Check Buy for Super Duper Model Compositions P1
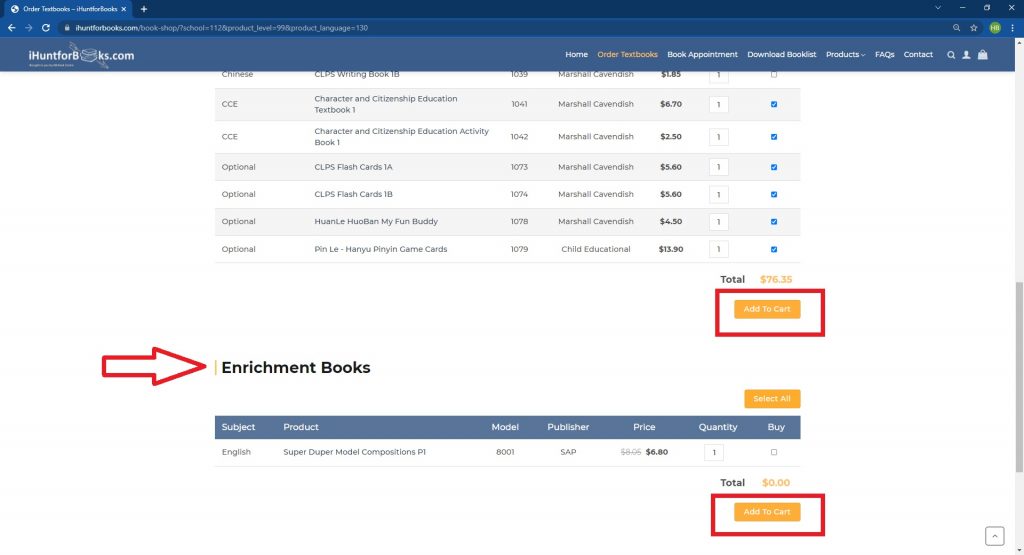The width and height of the screenshot is (1024, 555). click(x=774, y=452)
